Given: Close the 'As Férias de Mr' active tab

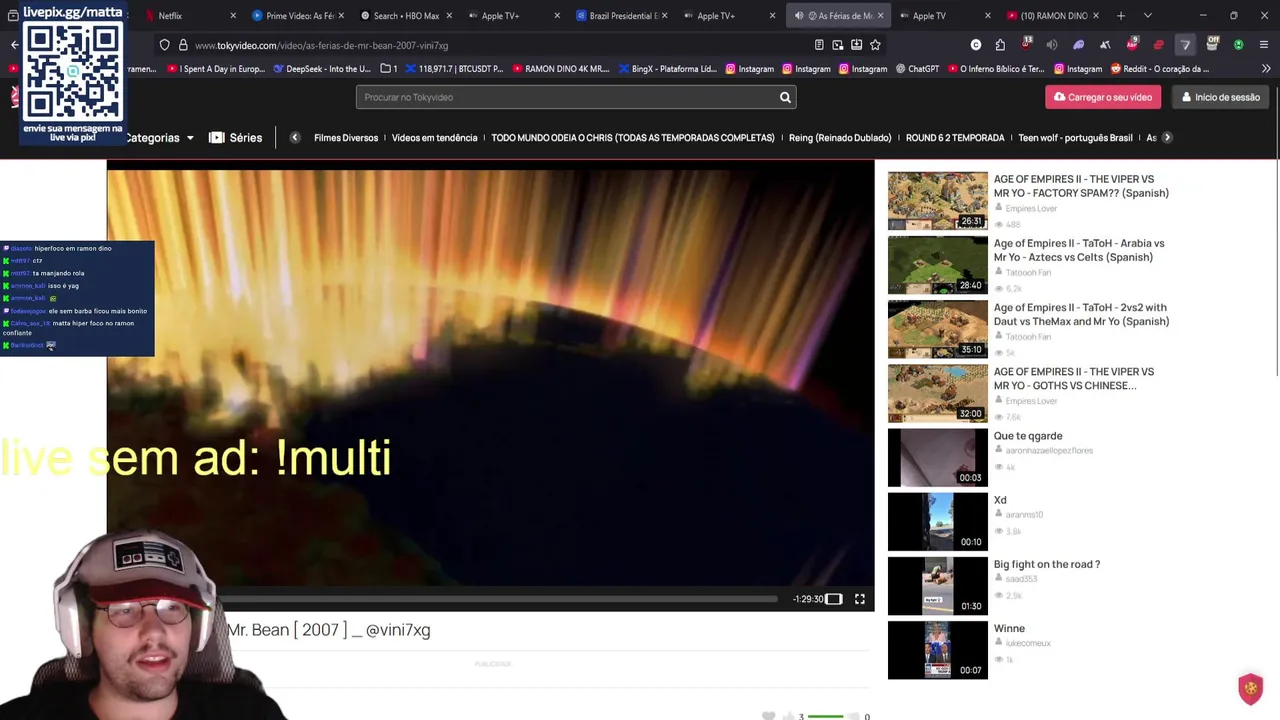Looking at the screenshot, I should coord(880,16).
